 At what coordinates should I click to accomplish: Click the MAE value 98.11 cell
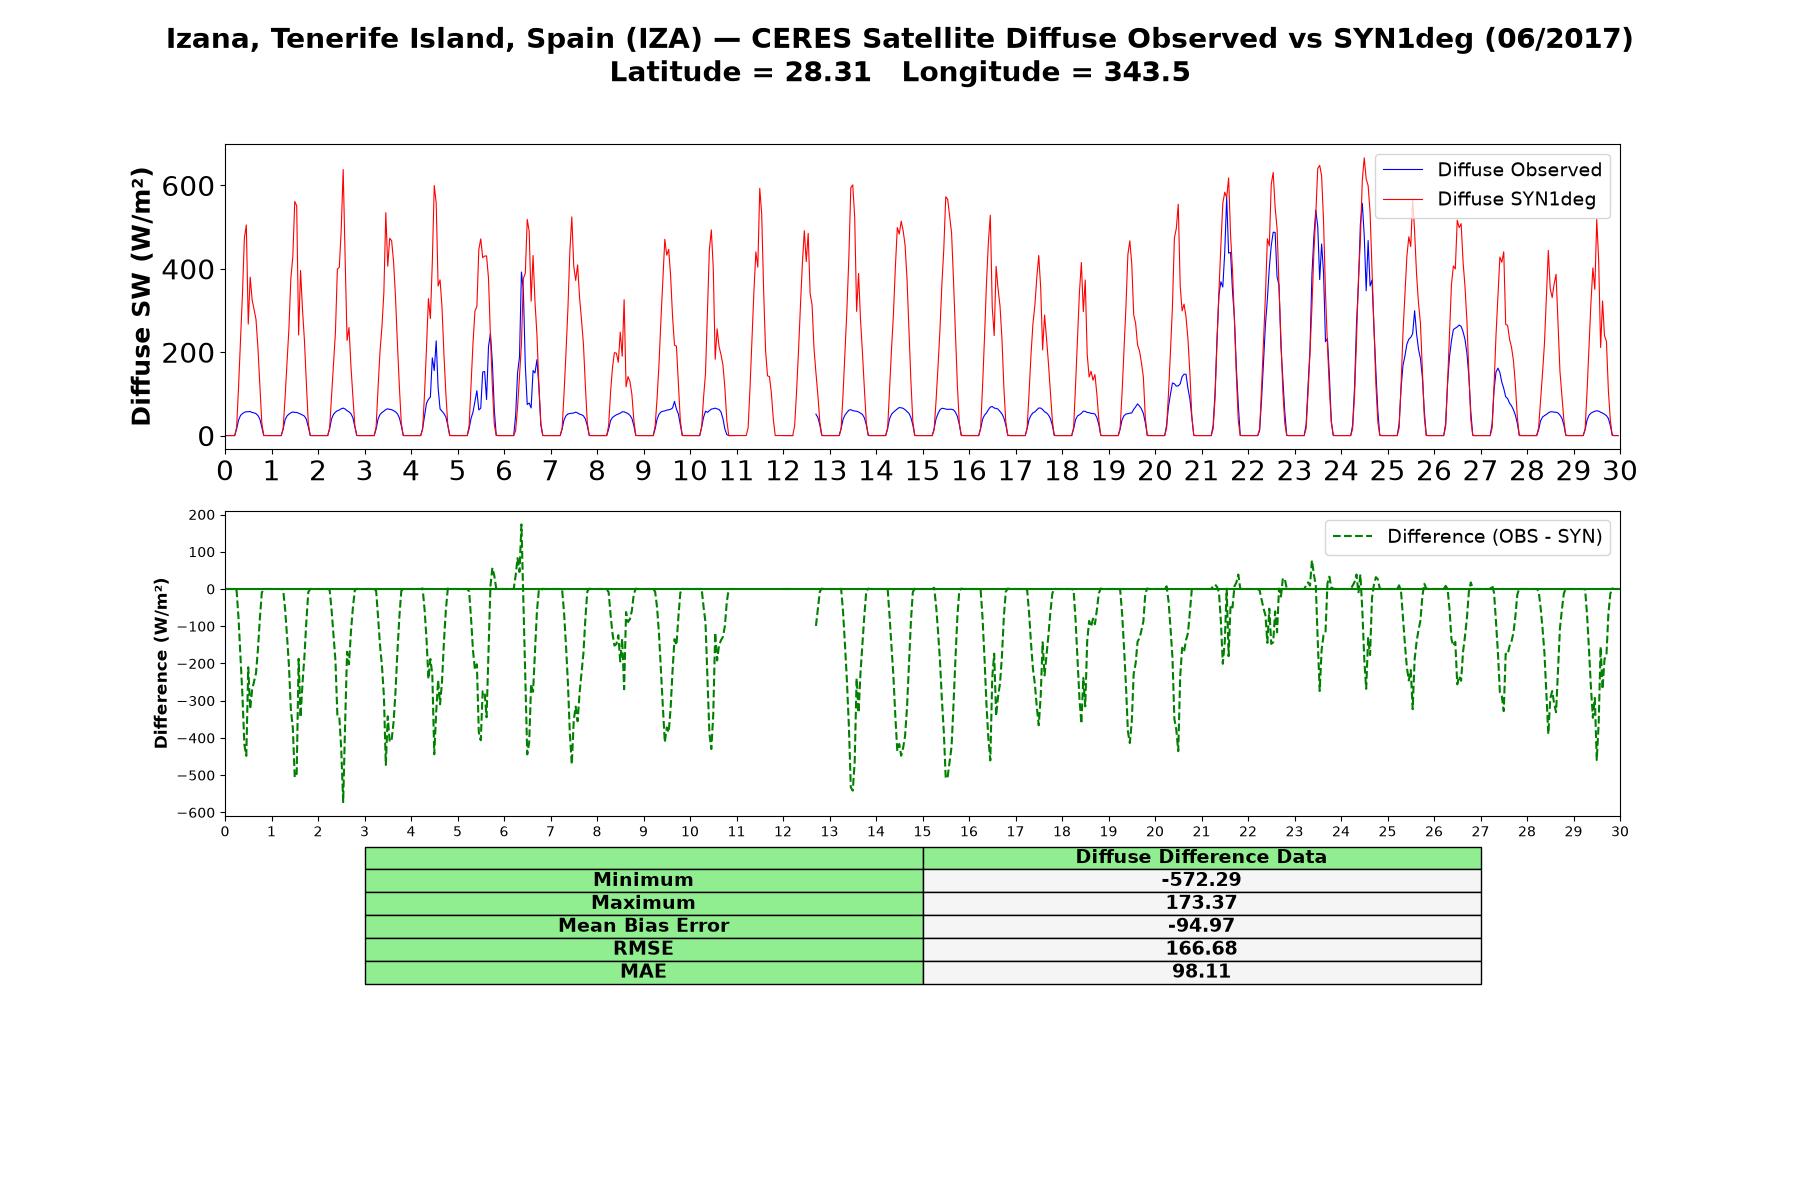1201,972
